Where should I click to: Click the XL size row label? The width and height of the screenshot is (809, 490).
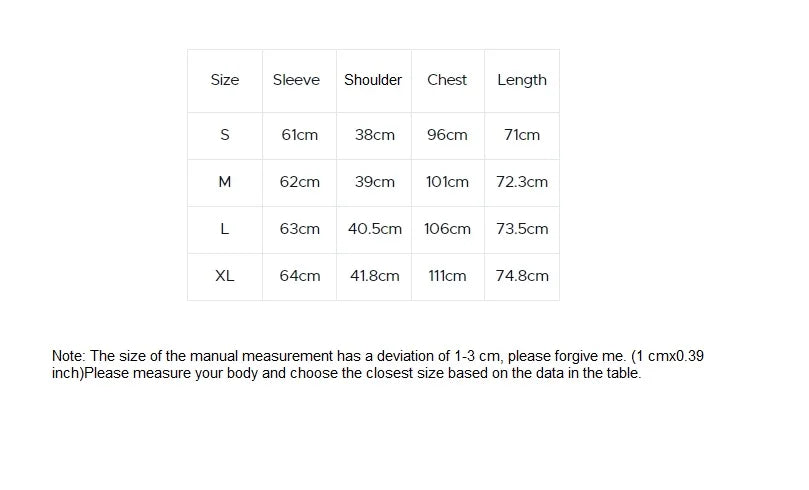tap(225, 276)
